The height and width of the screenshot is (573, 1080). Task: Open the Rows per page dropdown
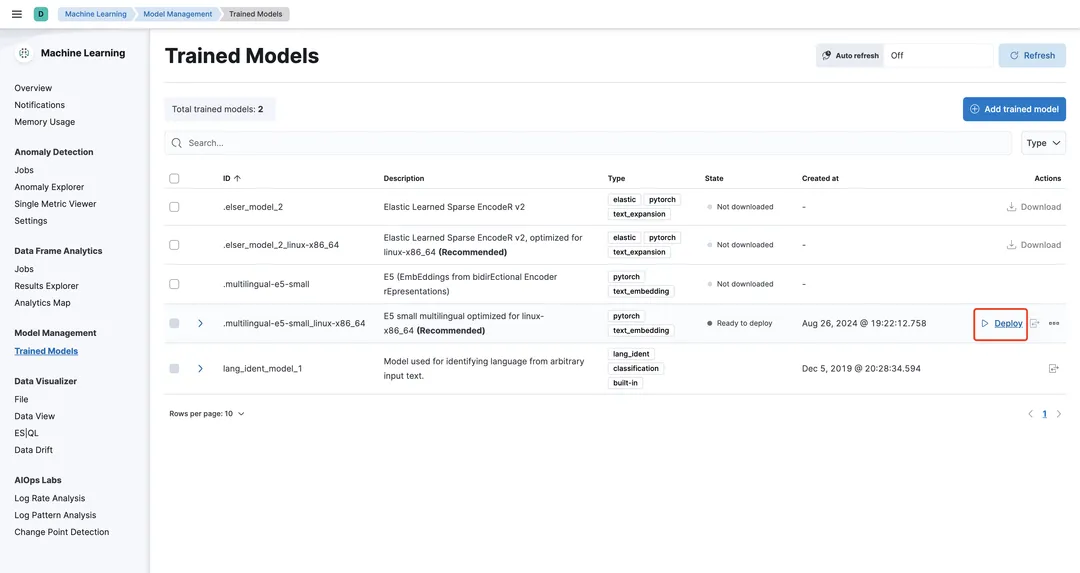pos(207,414)
